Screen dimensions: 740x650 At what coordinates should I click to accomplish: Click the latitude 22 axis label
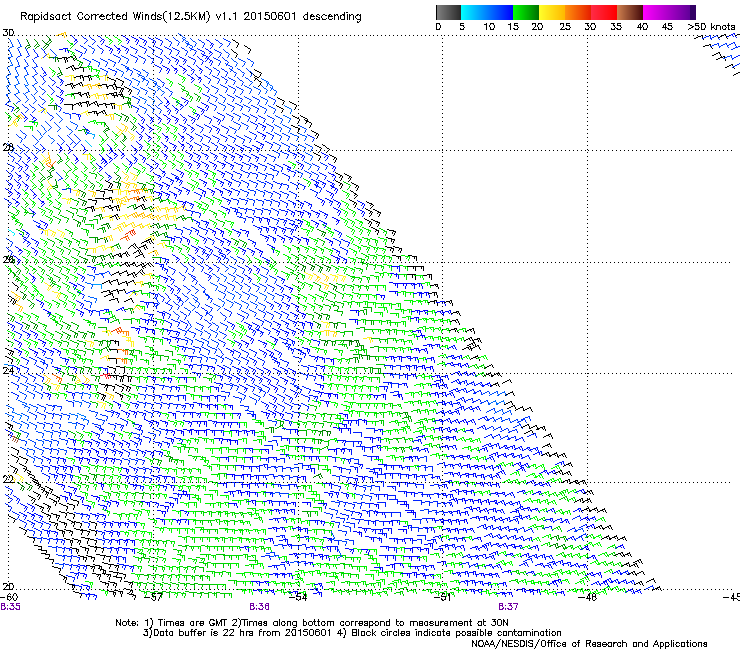(x=8, y=480)
